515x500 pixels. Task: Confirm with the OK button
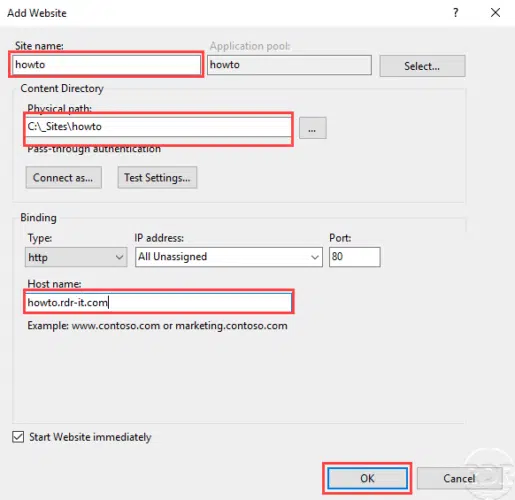[x=367, y=478]
